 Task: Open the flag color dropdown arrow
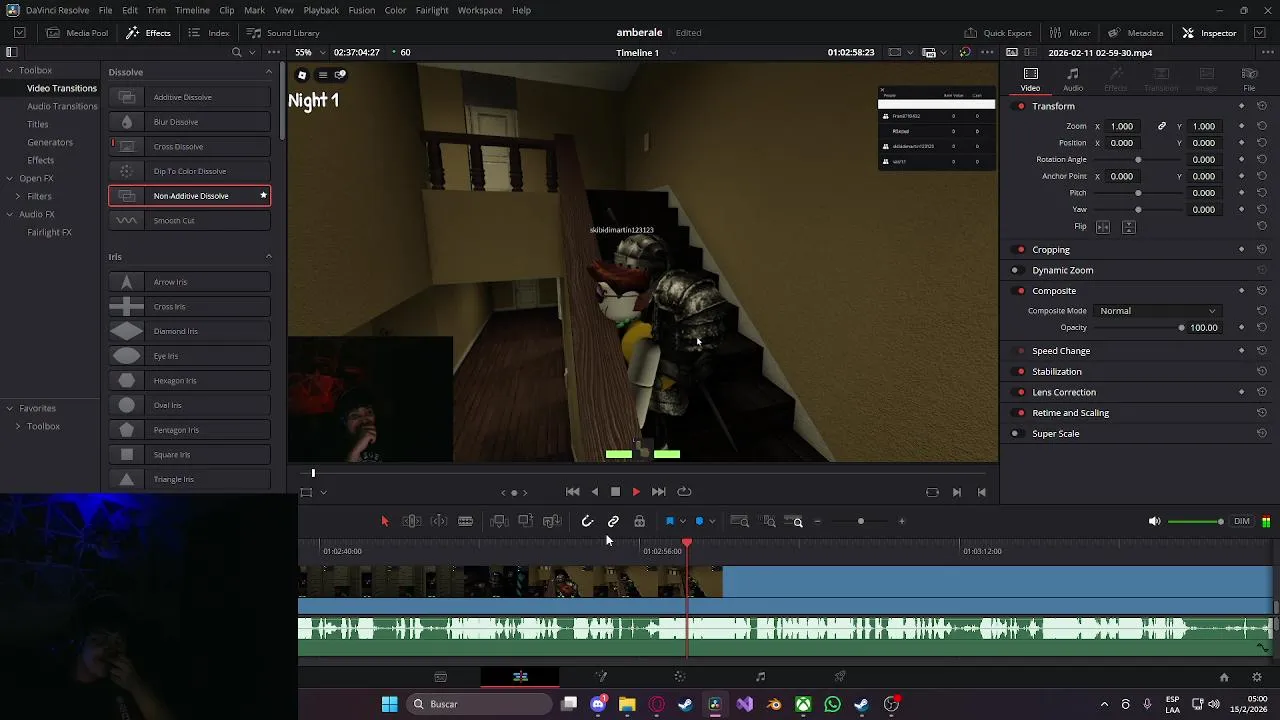tap(682, 521)
